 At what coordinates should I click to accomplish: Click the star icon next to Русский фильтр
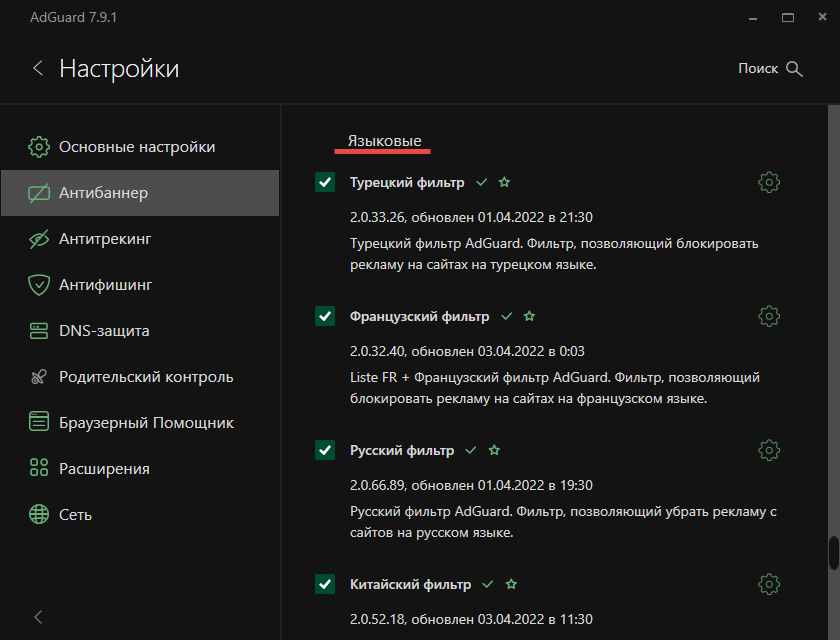pyautogui.click(x=494, y=450)
